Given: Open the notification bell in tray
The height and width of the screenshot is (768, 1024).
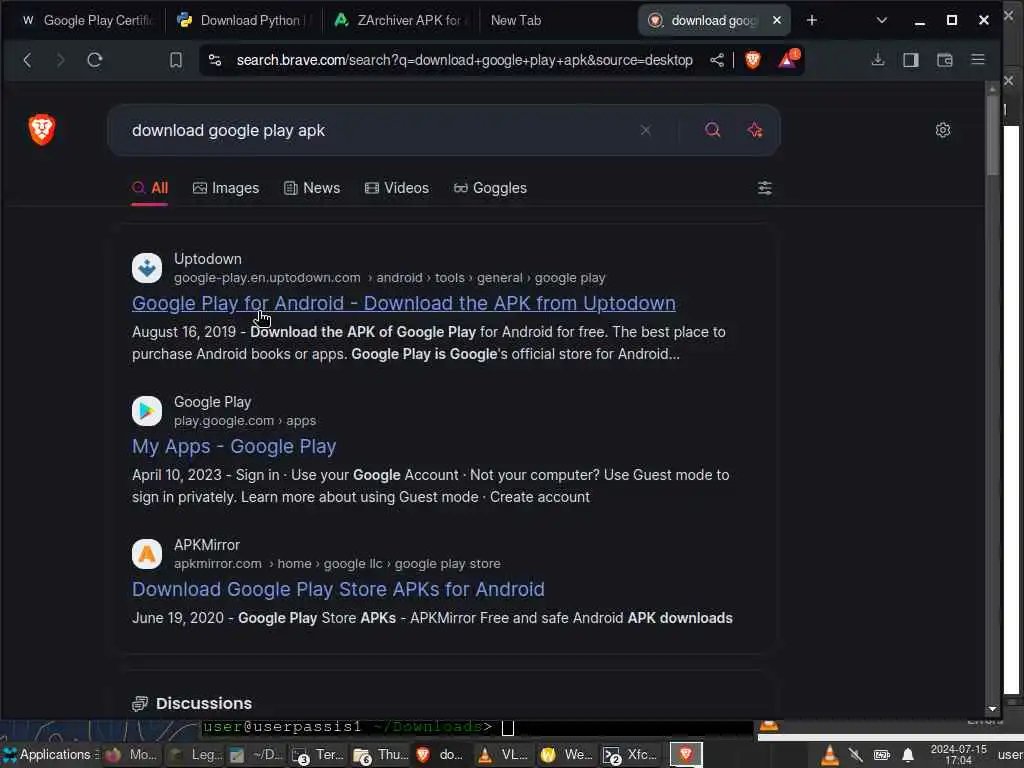Looking at the screenshot, I should 908,756.
